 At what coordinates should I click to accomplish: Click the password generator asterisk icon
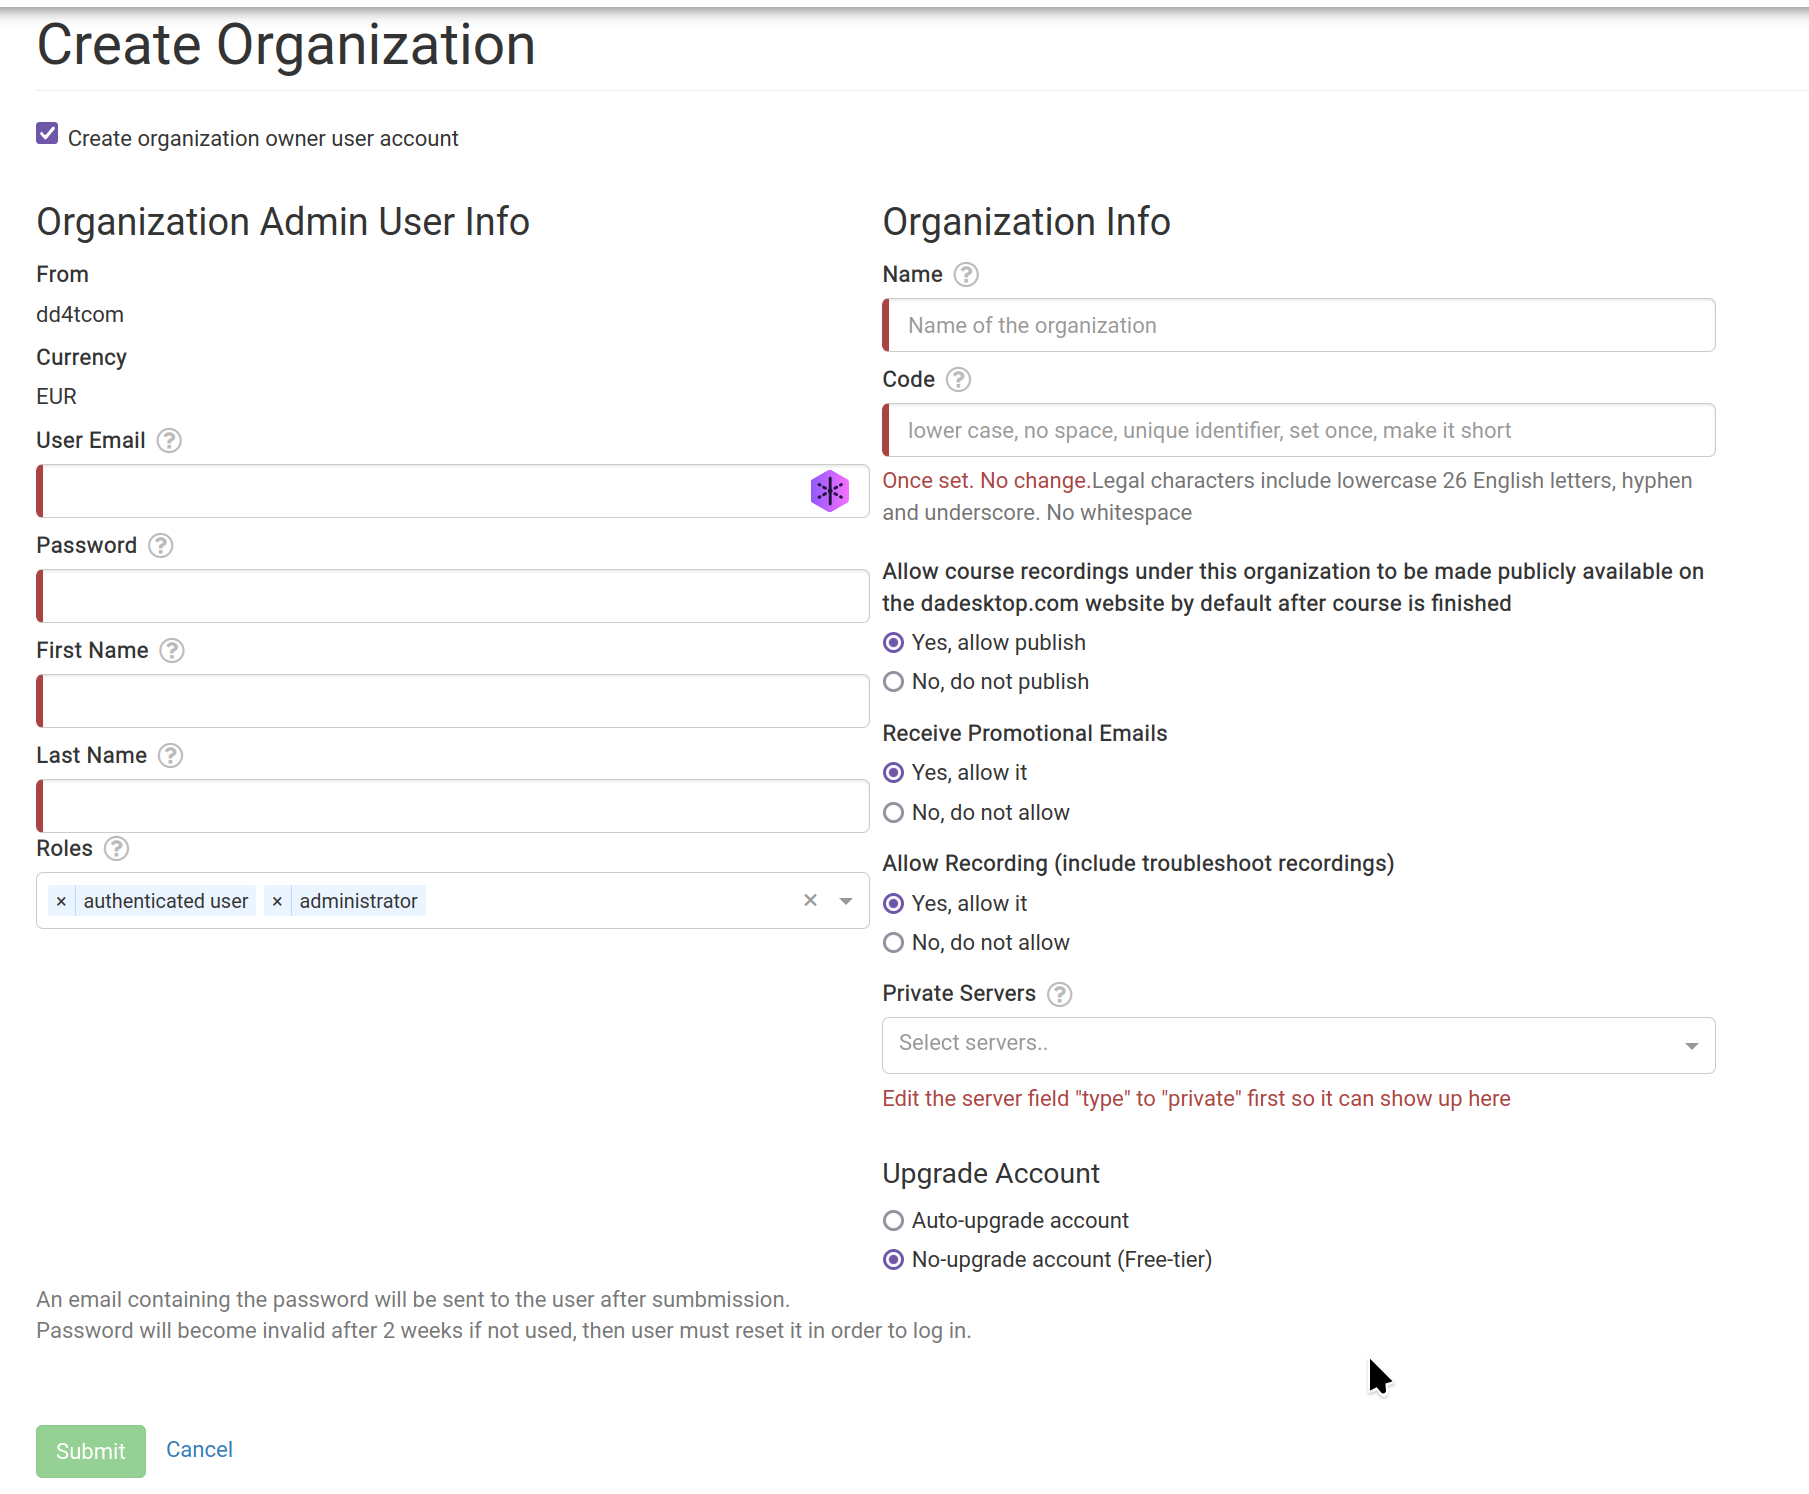(x=829, y=491)
